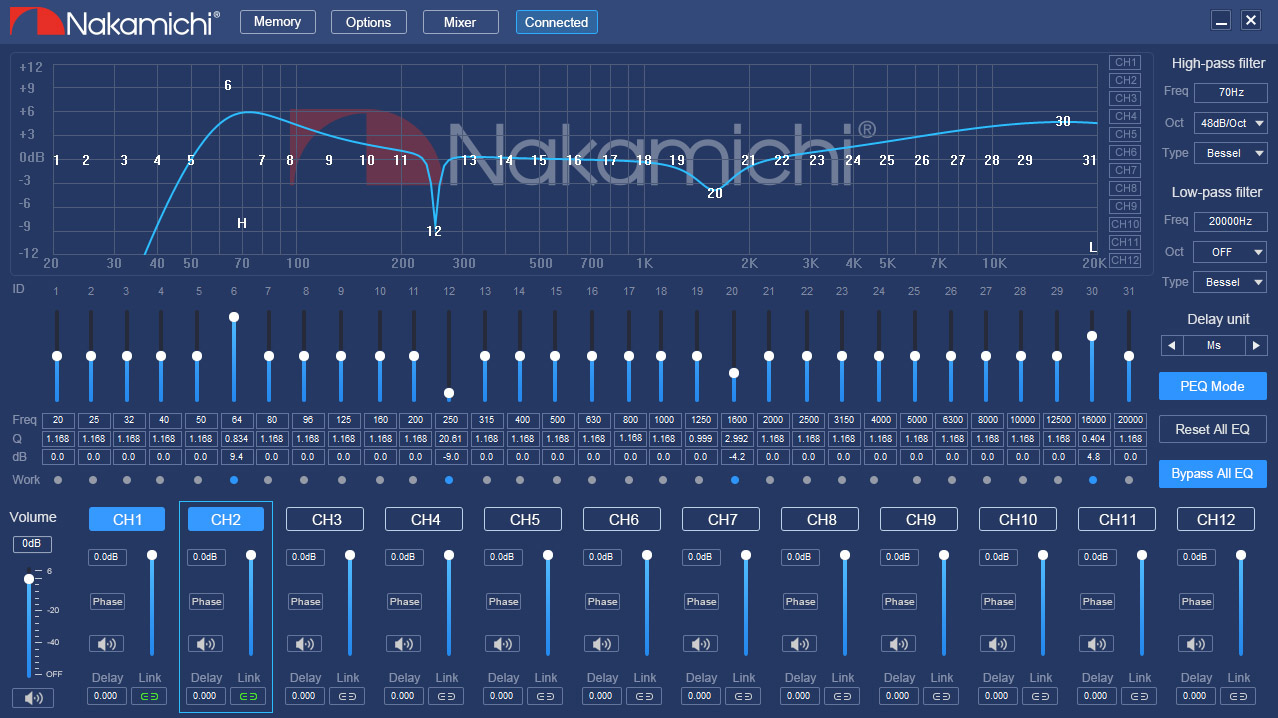Click Reset All EQ button
The height and width of the screenshot is (718, 1278).
tap(1212, 429)
